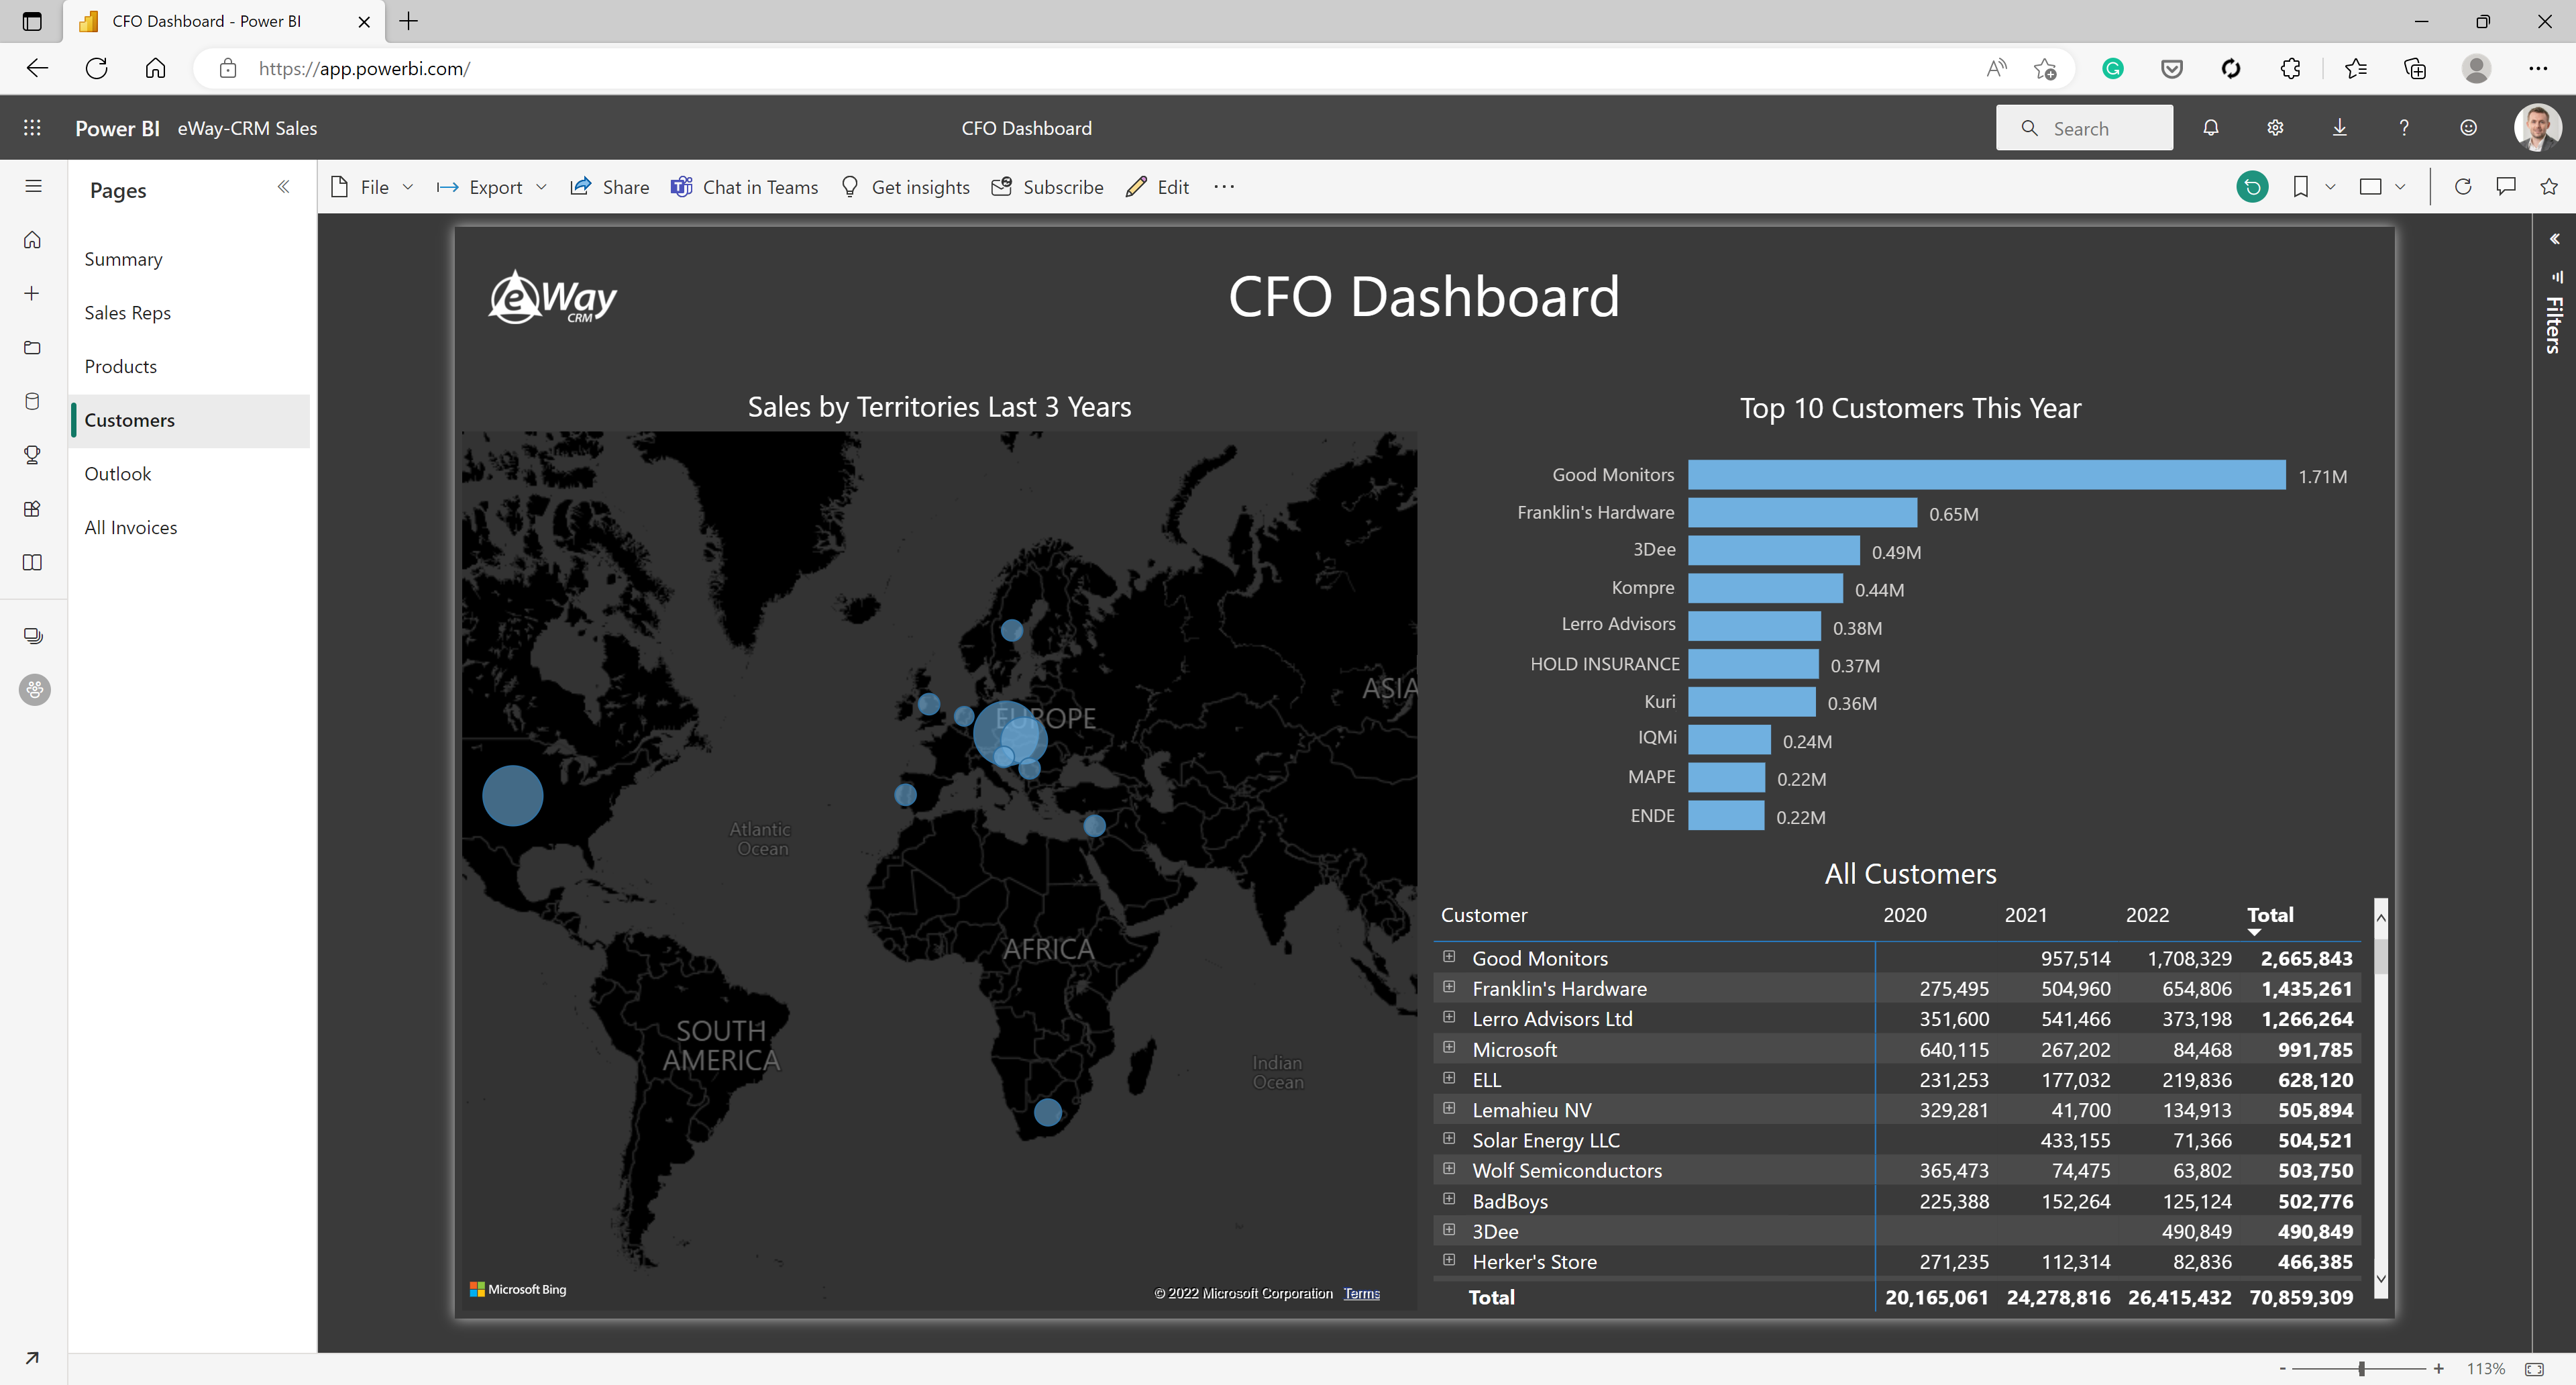
Task: Open the Workspaces icon
Action: [x=33, y=636]
